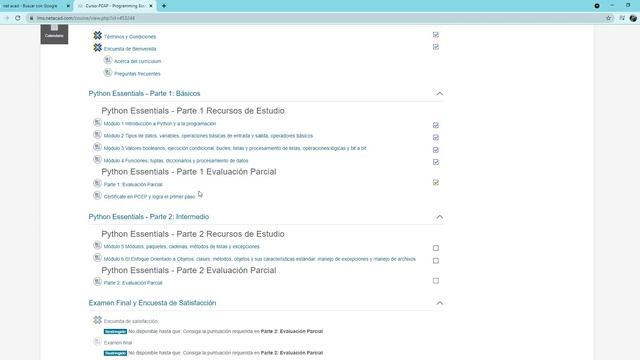Check the Módulo 5 completion box
The image size is (640, 360).
(436, 248)
